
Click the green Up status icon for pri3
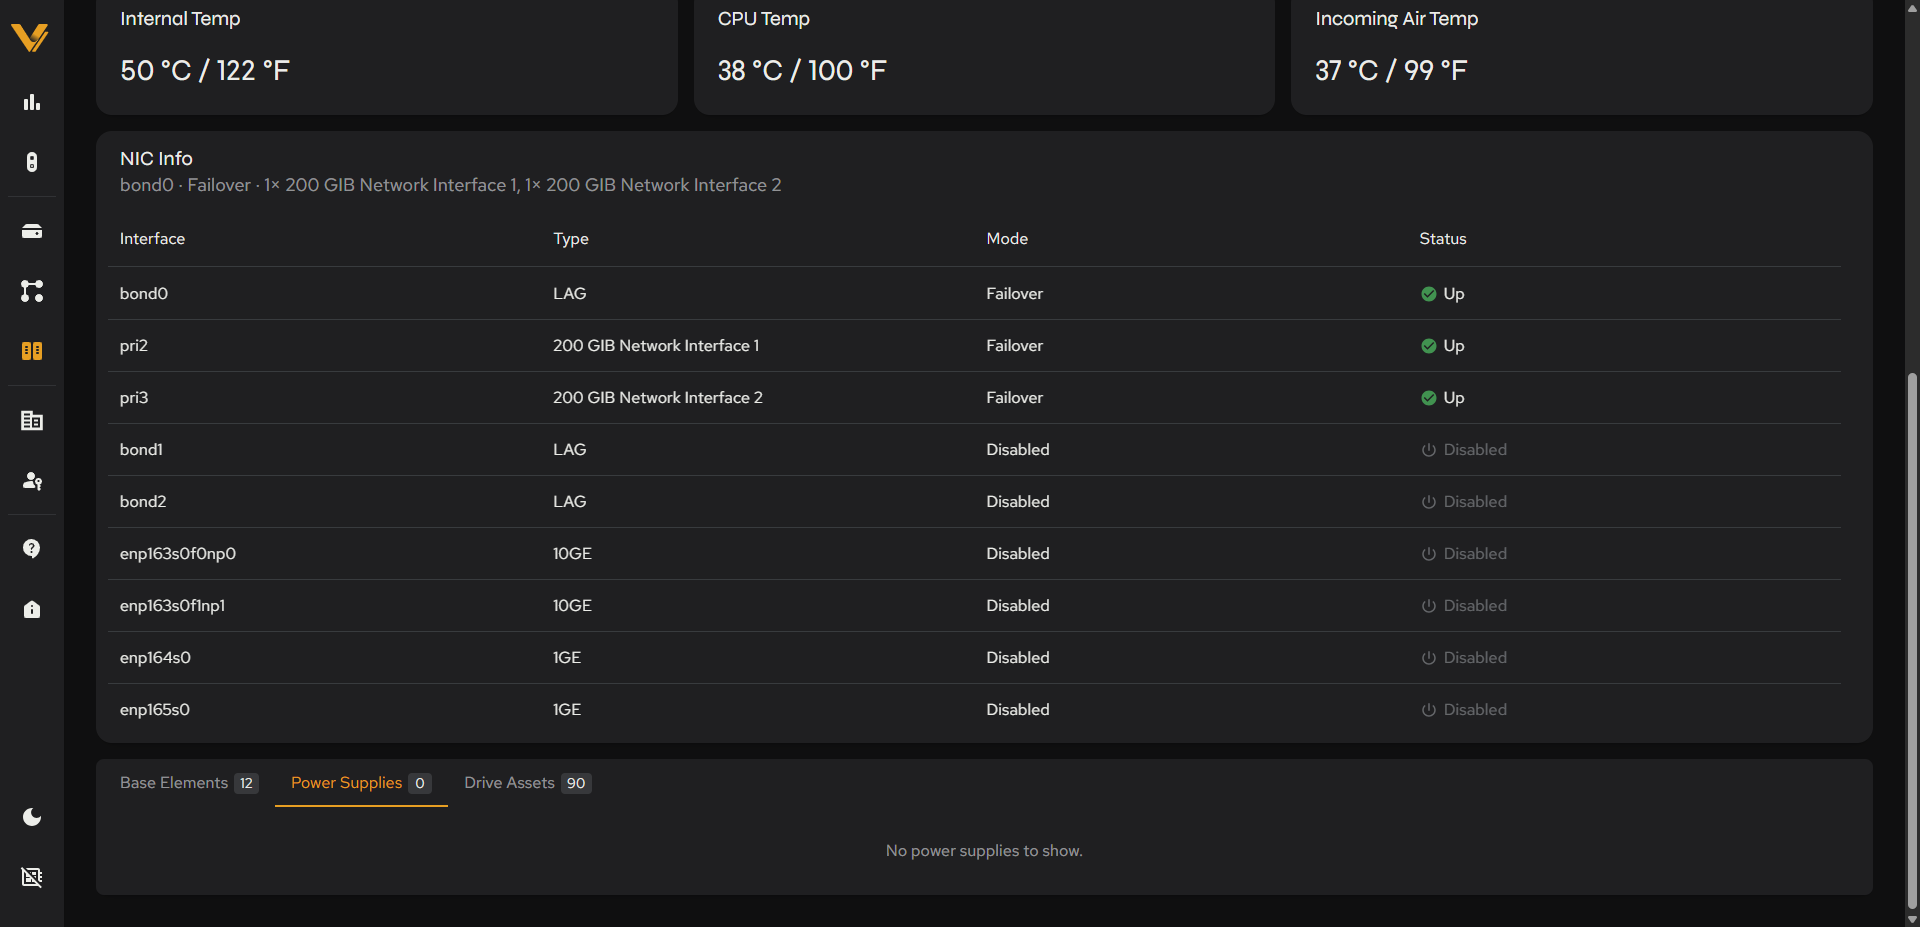[1429, 398]
